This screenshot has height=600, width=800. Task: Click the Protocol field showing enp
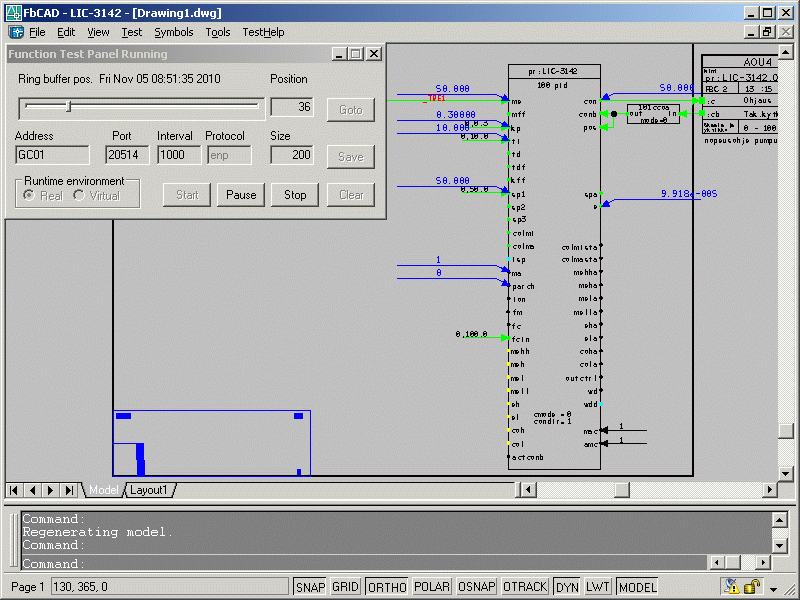click(x=229, y=155)
